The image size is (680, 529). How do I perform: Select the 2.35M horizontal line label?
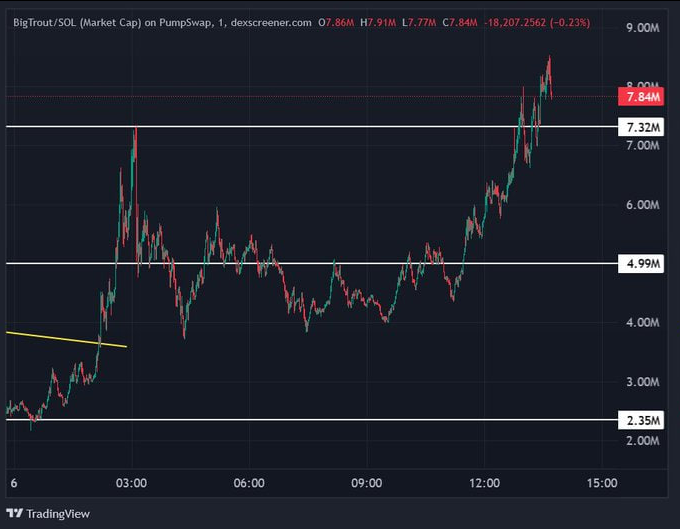coord(641,420)
